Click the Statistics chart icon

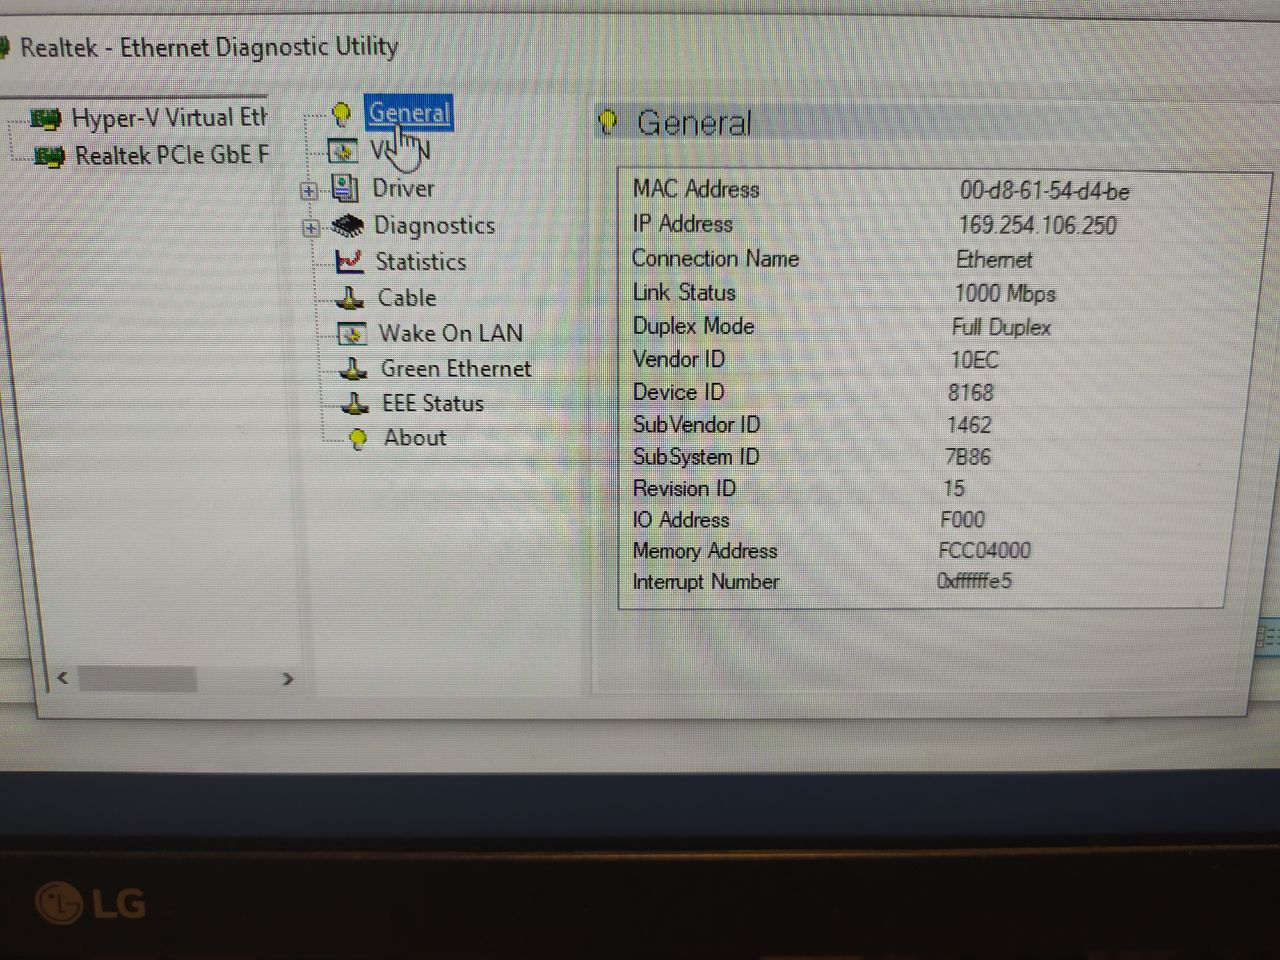click(350, 262)
